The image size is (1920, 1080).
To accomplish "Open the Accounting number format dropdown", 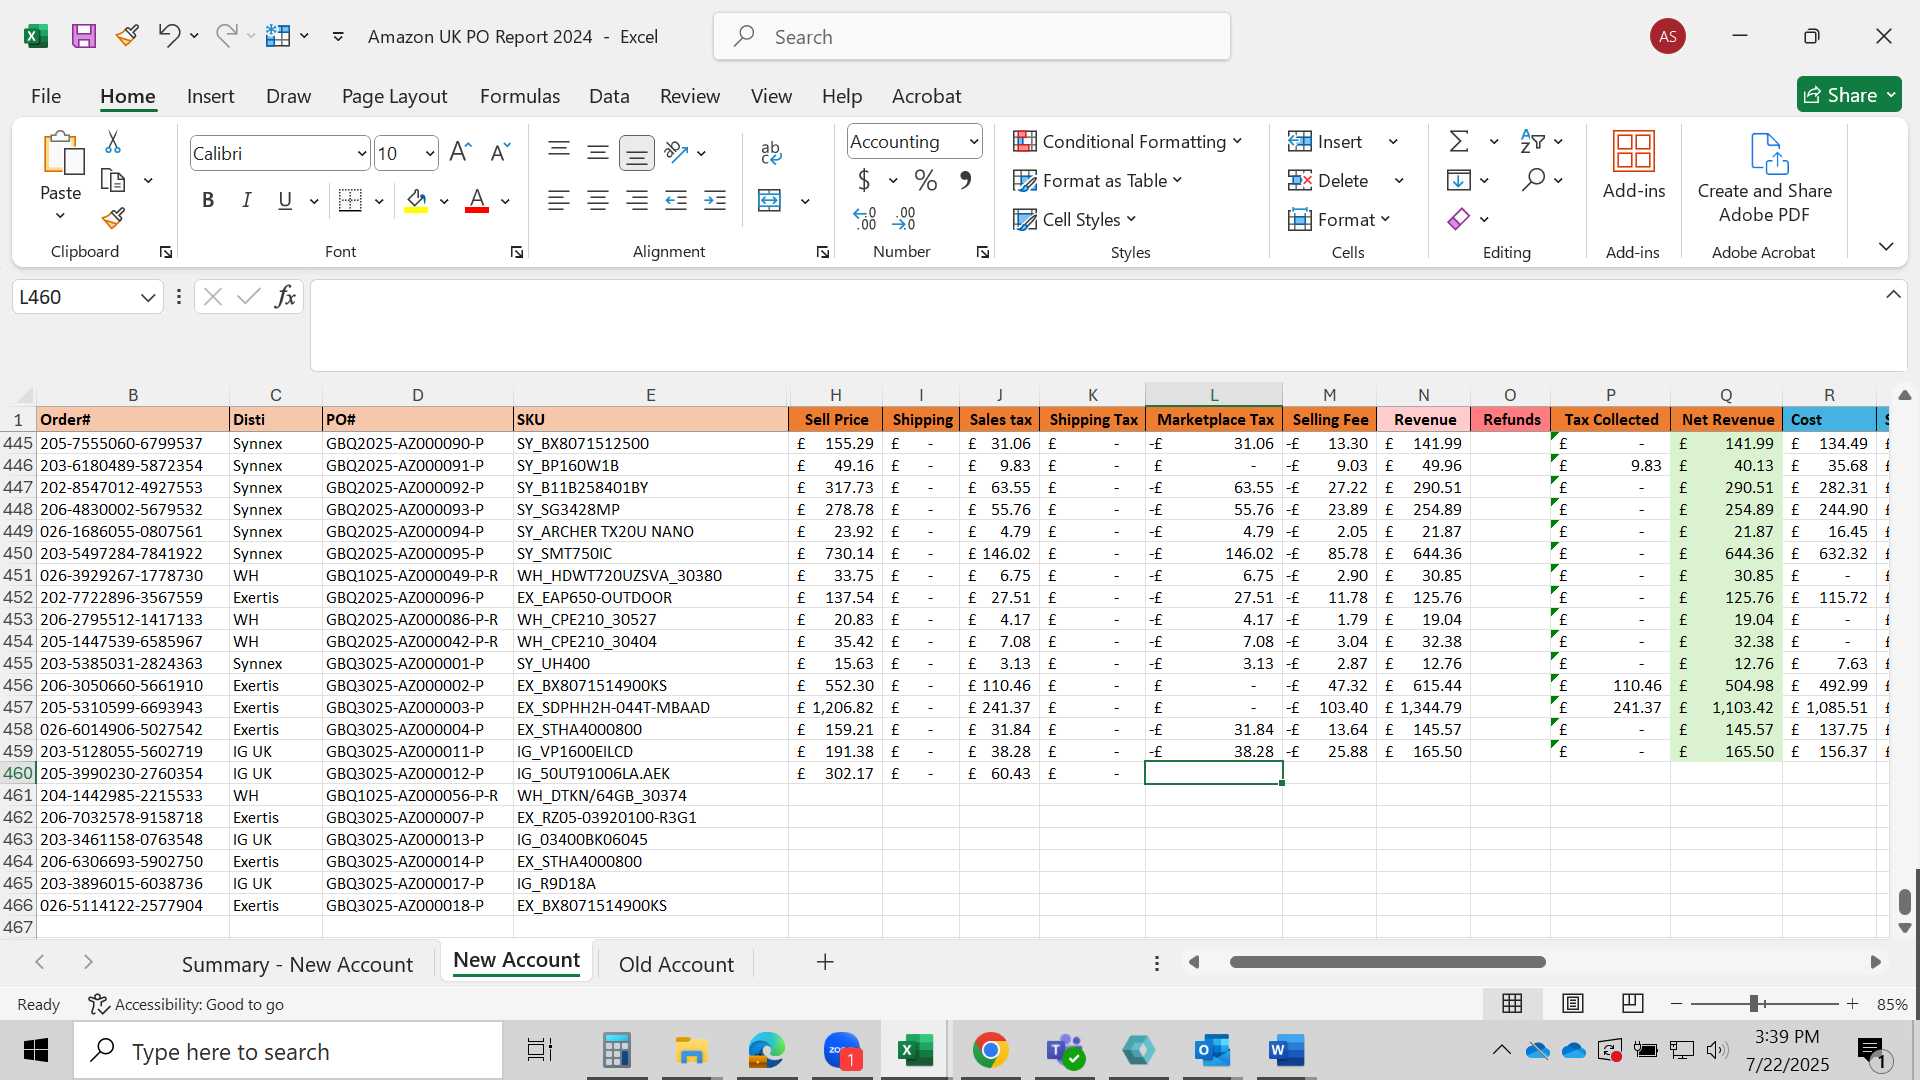I will 973,142.
